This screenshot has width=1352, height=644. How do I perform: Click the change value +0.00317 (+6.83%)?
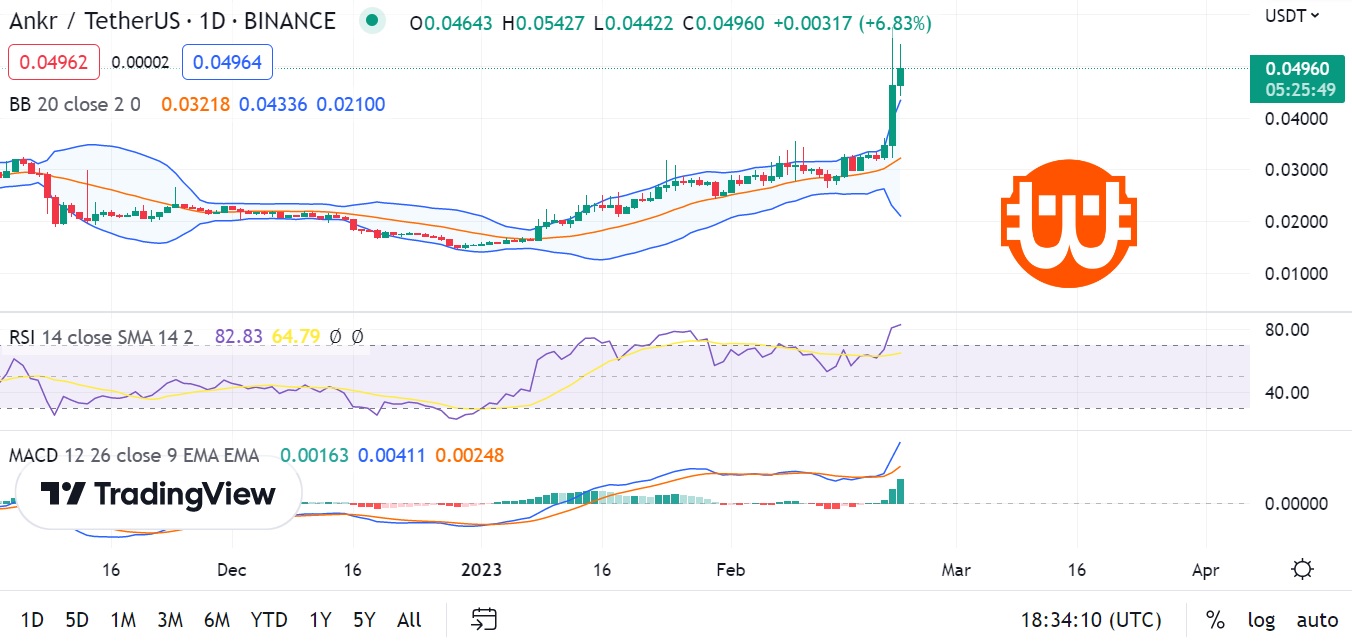pos(853,23)
